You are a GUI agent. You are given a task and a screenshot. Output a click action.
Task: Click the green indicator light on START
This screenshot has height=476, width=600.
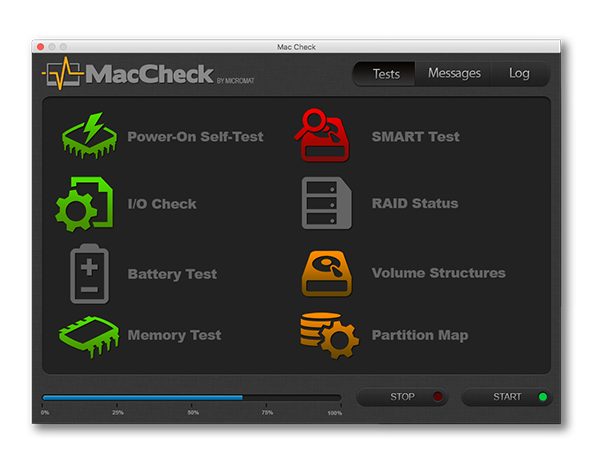(543, 396)
